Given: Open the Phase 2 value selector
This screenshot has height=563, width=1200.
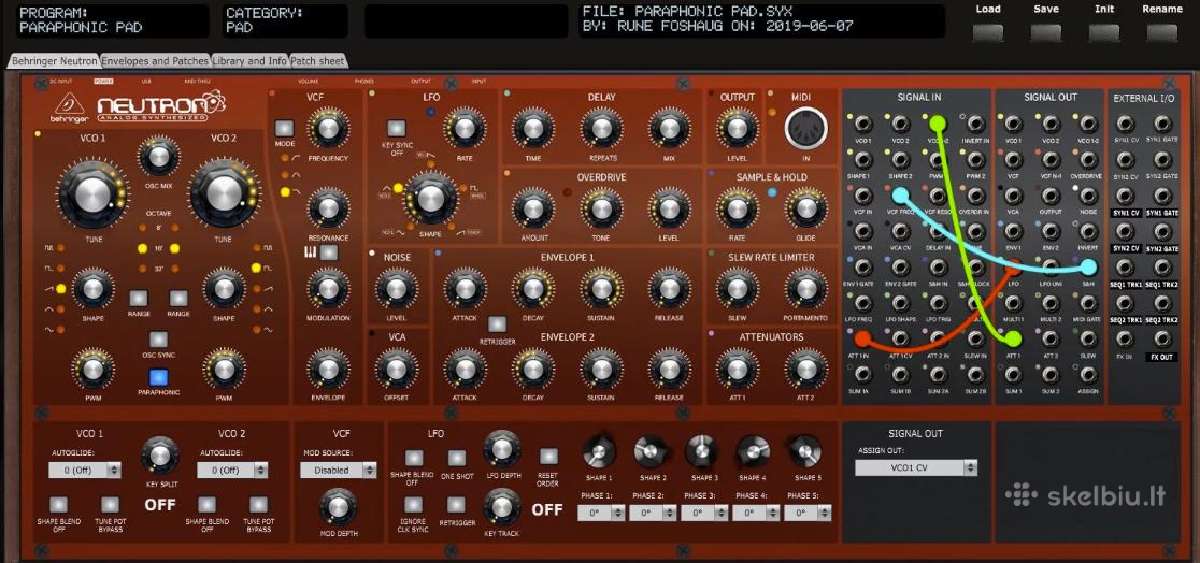Looking at the screenshot, I should pos(653,512).
